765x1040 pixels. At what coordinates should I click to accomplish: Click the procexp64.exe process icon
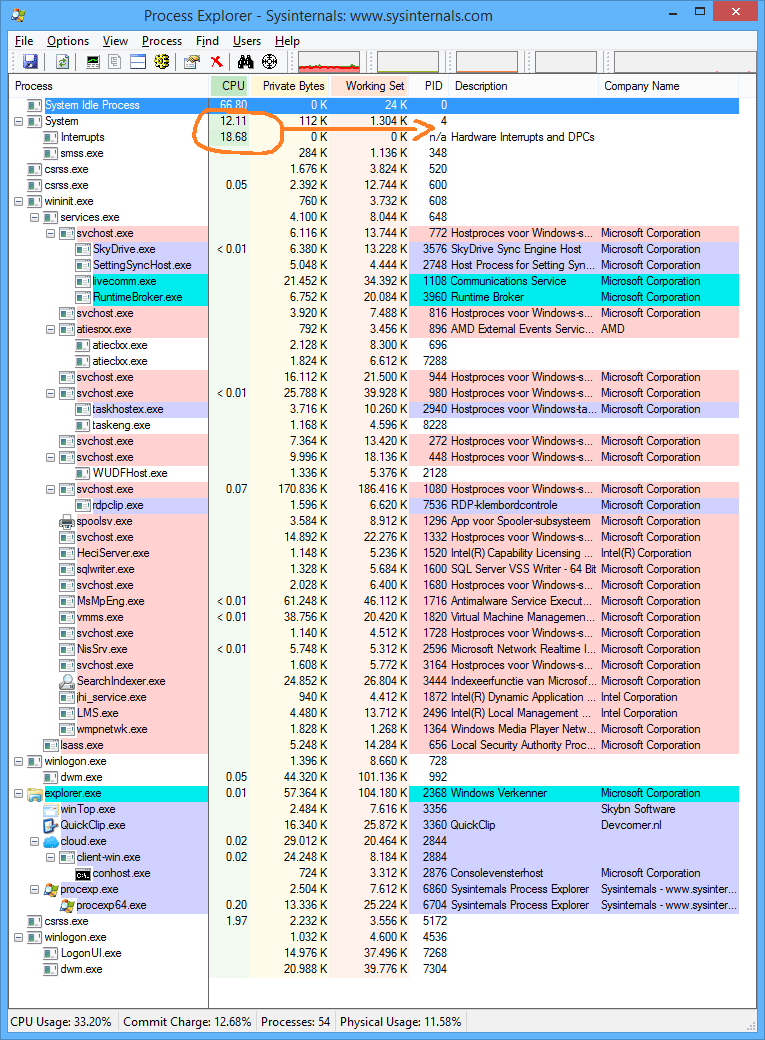click(x=66, y=905)
